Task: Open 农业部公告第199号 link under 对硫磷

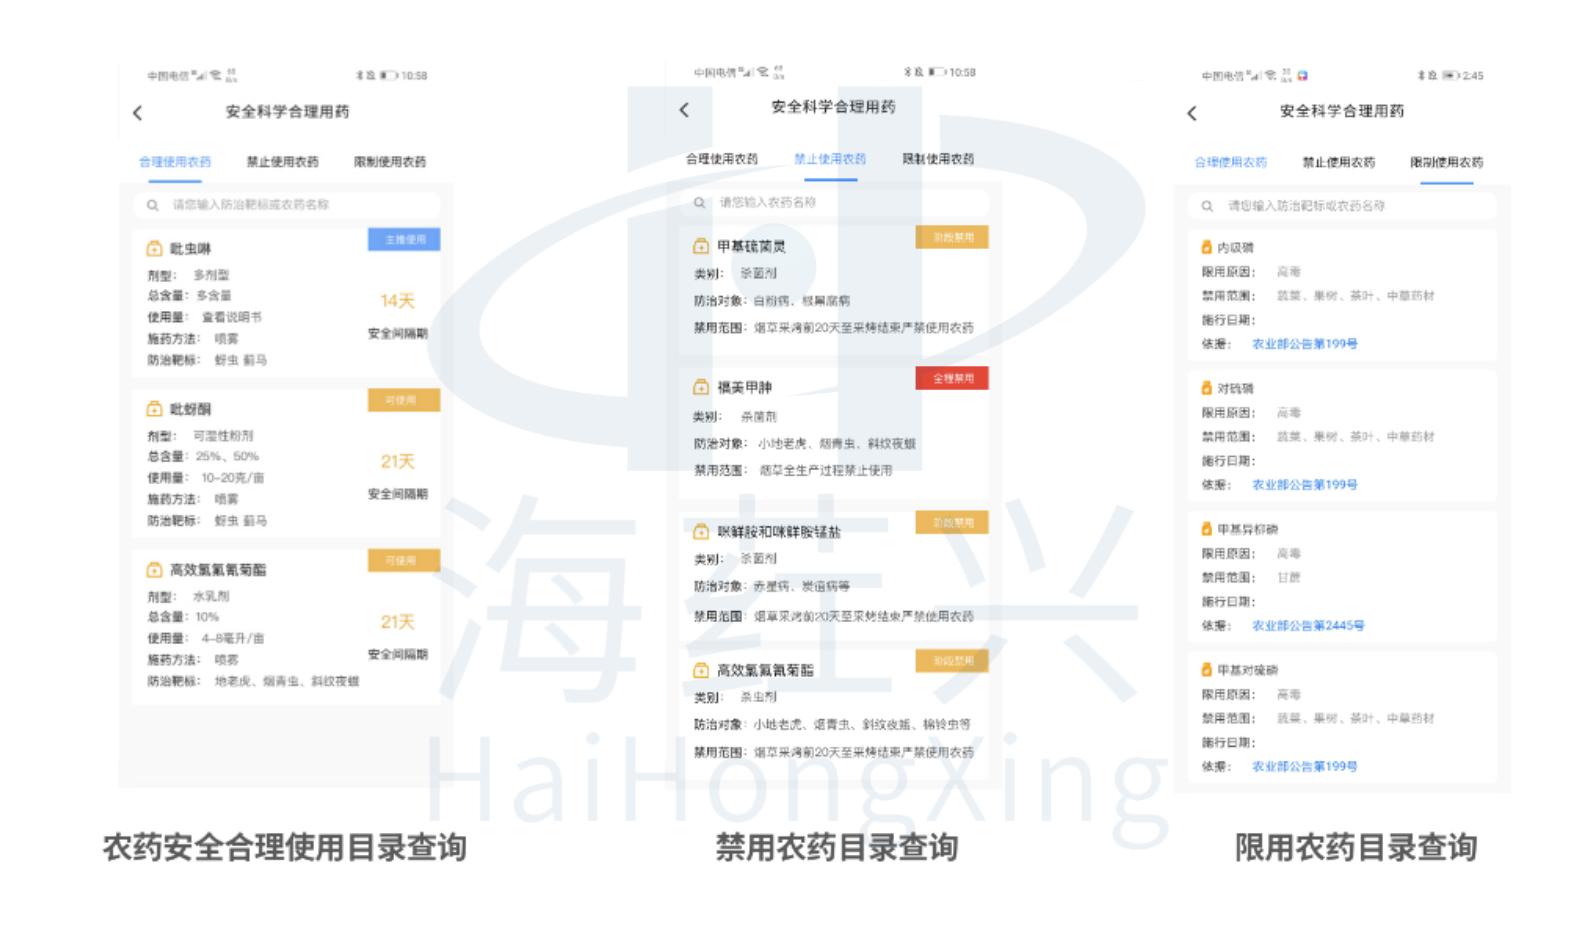Action: [1304, 485]
